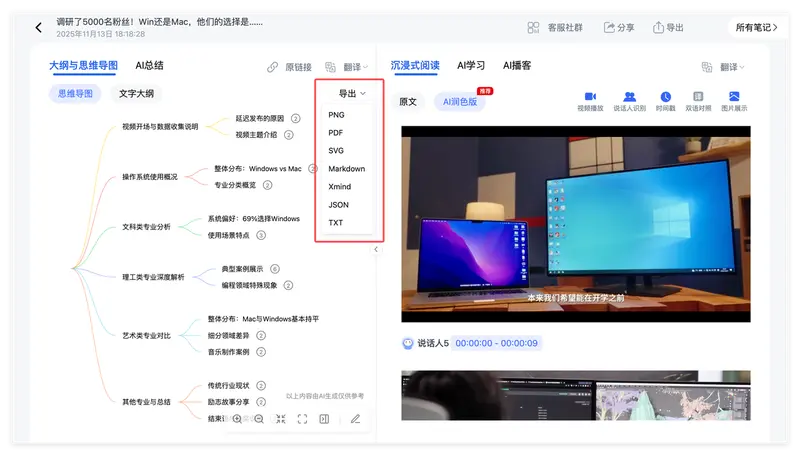Switch to the 沉浸式阅读 tab
Viewport: 800px width, 455px height.
point(415,65)
